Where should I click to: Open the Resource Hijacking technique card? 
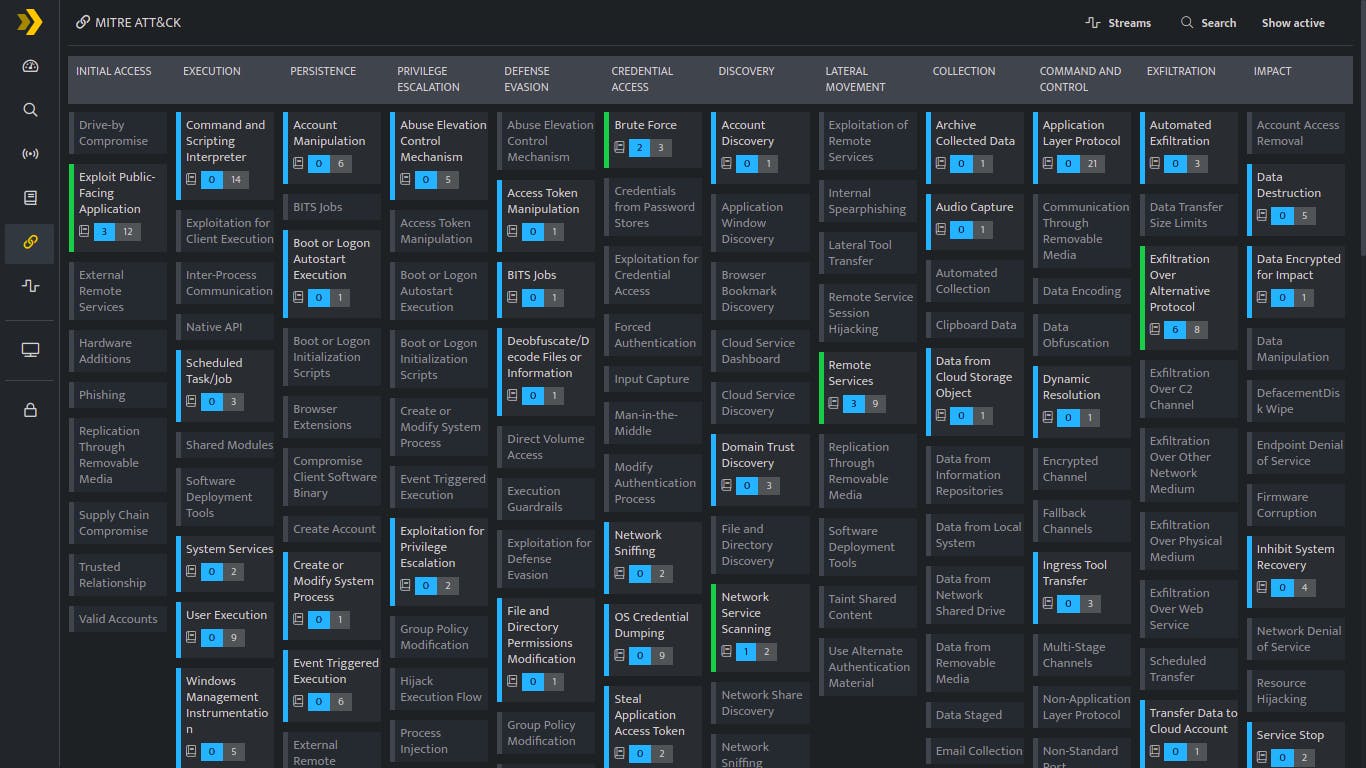[1296, 691]
